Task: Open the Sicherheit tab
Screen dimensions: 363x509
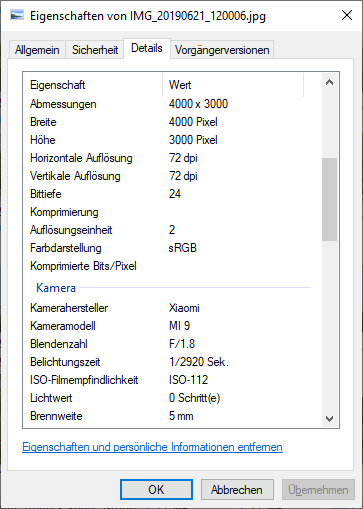Action: click(95, 50)
